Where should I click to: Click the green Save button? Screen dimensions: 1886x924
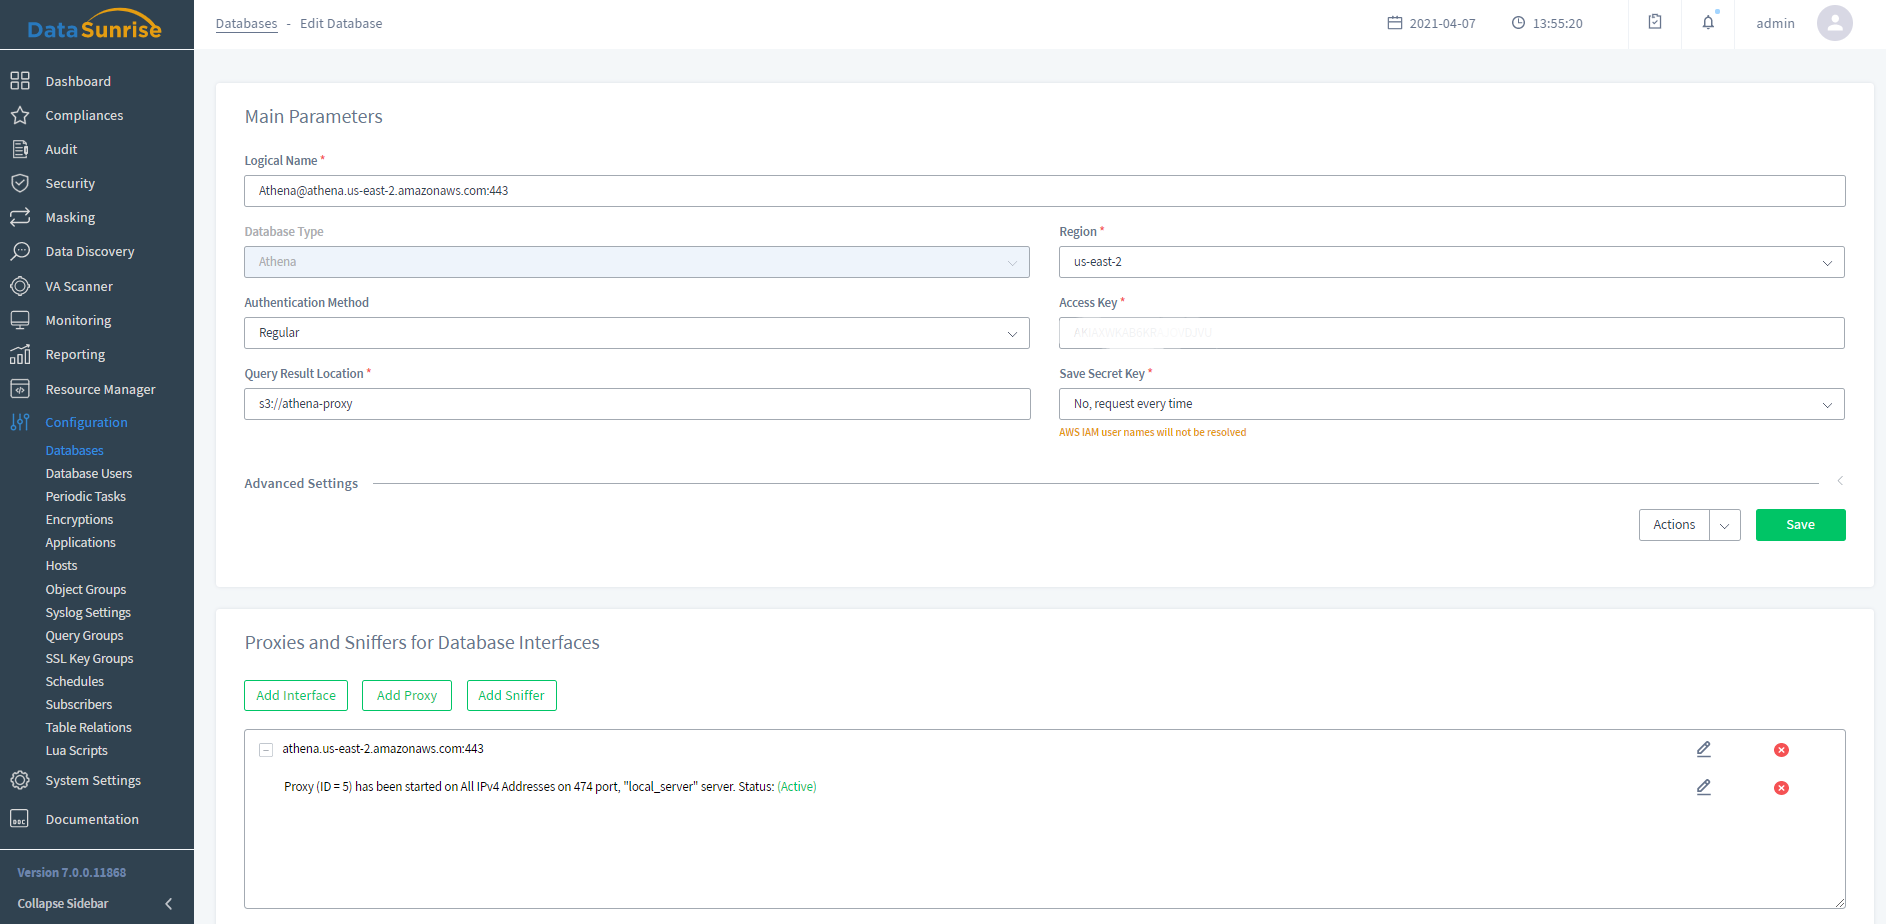point(1800,525)
